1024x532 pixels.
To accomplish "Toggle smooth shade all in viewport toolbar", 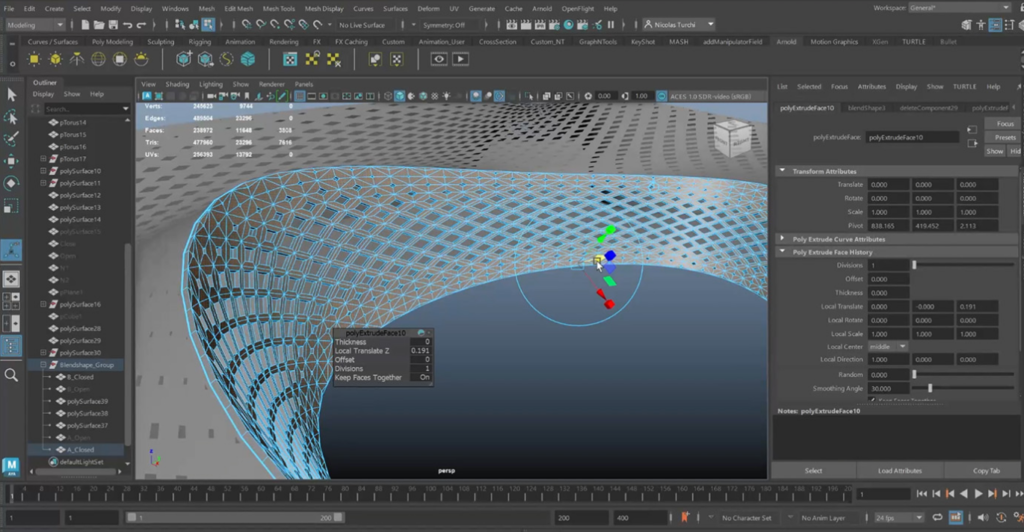I will (x=400, y=96).
